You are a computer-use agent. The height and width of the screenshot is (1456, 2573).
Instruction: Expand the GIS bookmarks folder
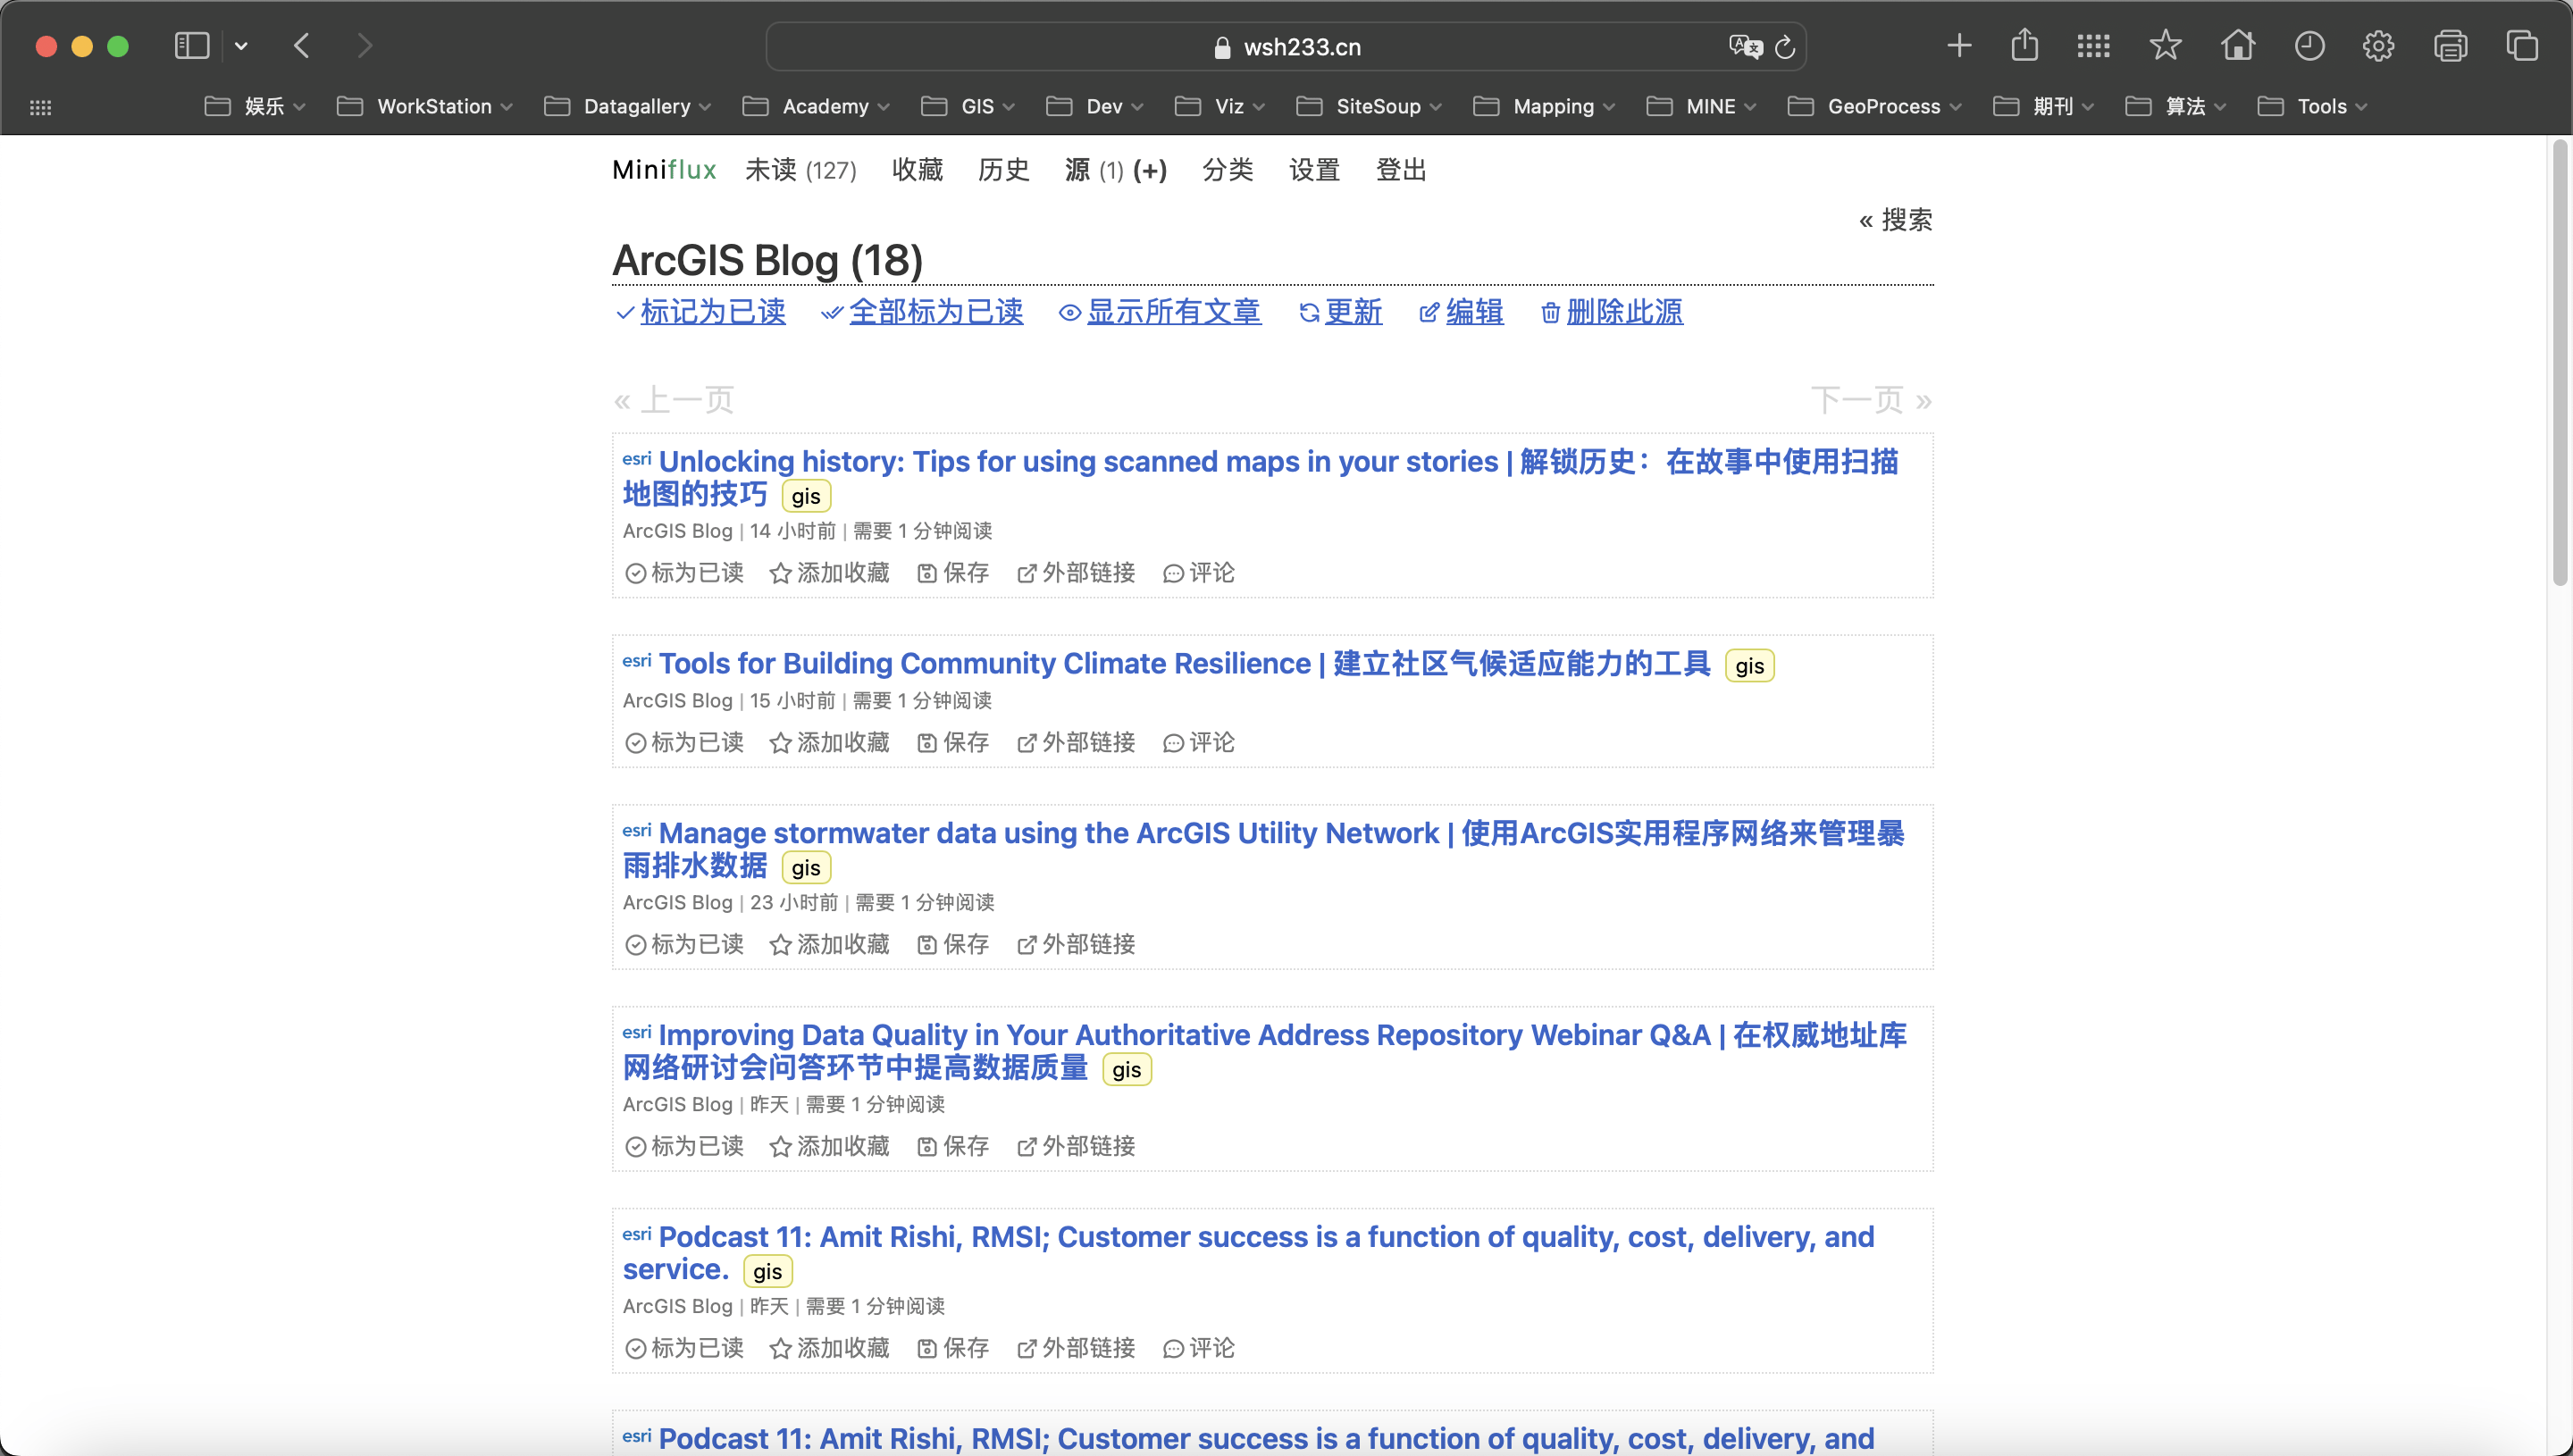tap(968, 106)
